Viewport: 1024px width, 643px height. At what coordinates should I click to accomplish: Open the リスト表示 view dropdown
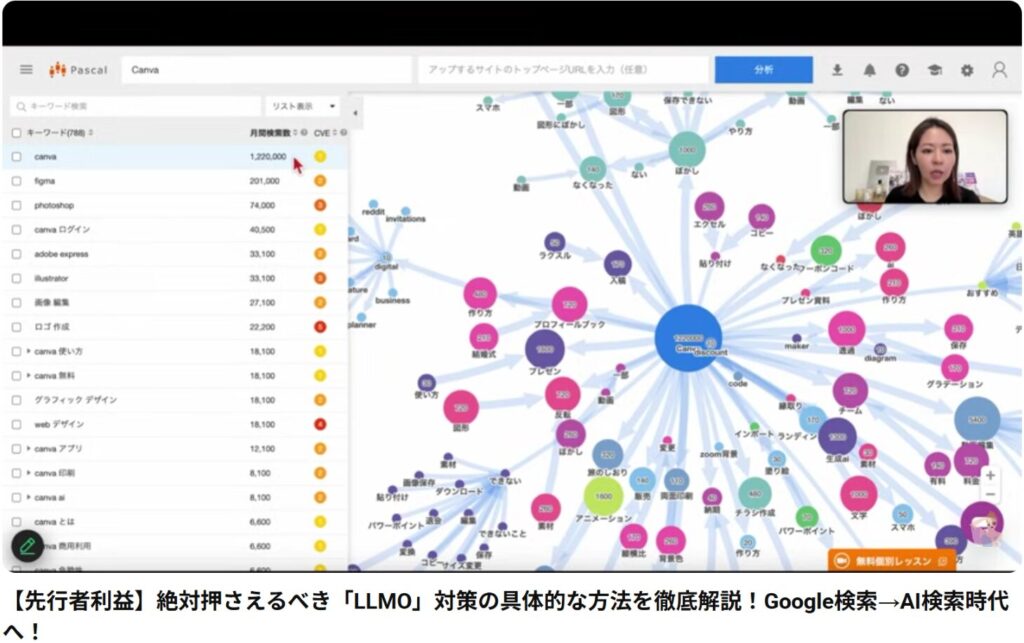[x=302, y=106]
